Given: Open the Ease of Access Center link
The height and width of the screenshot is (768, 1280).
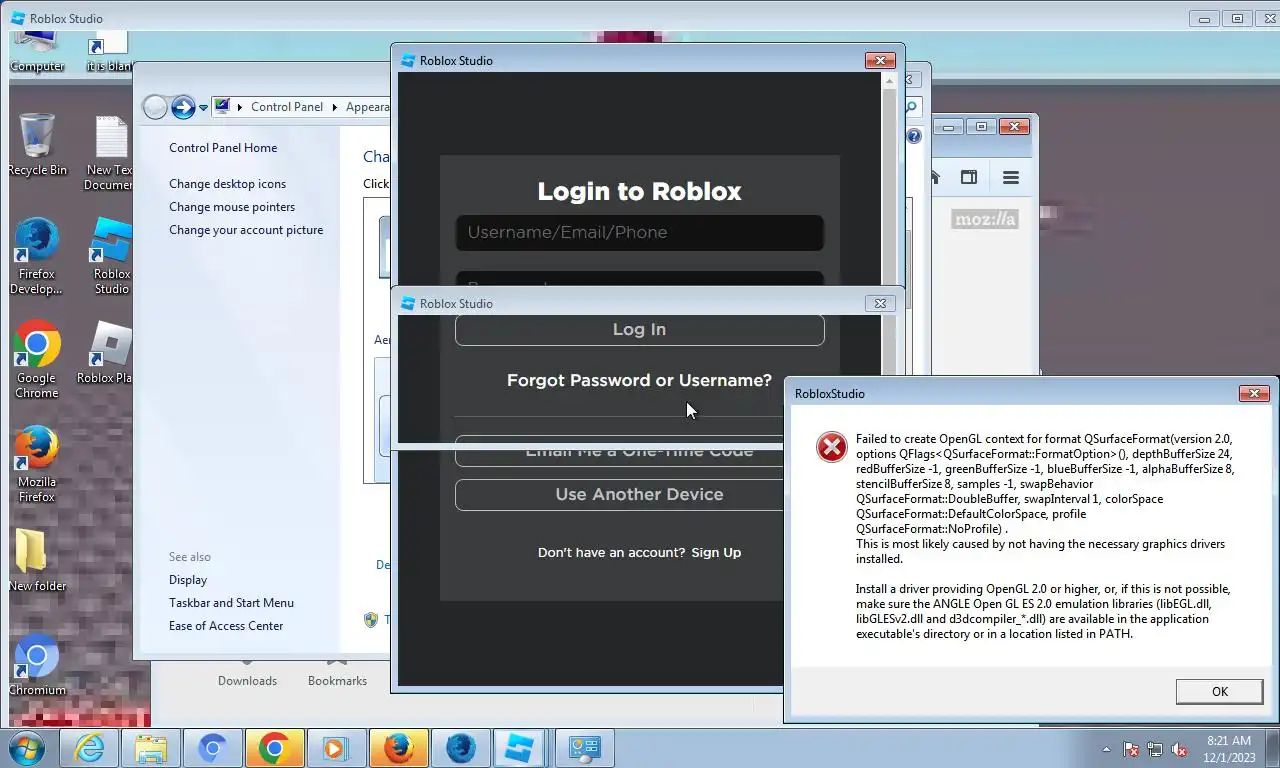Looking at the screenshot, I should pos(226,626).
